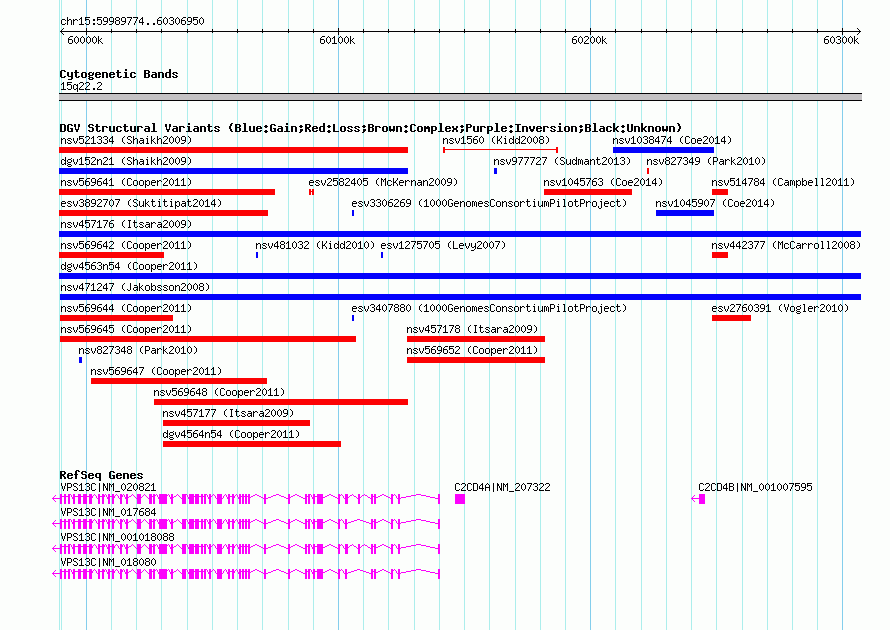Image resolution: width=890 pixels, height=630 pixels.
Task: Click the 60000k ruler tick label
Action: [85, 40]
